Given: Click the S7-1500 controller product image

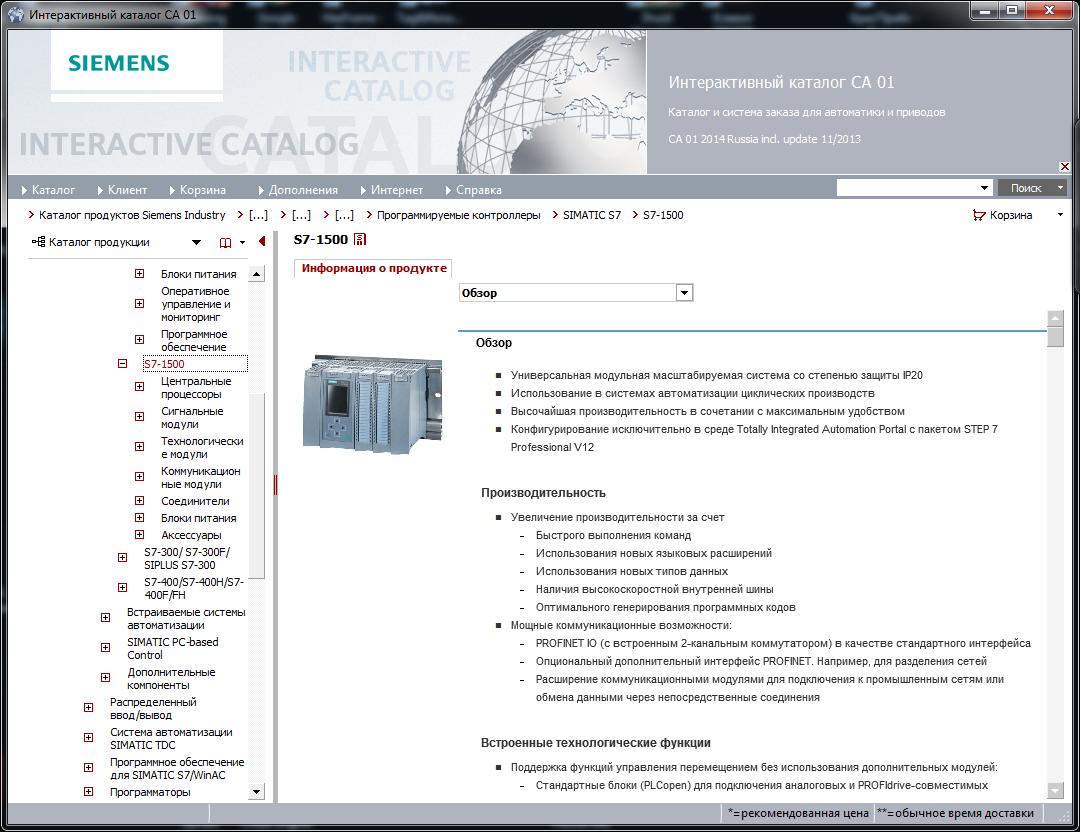Looking at the screenshot, I should coord(372,403).
